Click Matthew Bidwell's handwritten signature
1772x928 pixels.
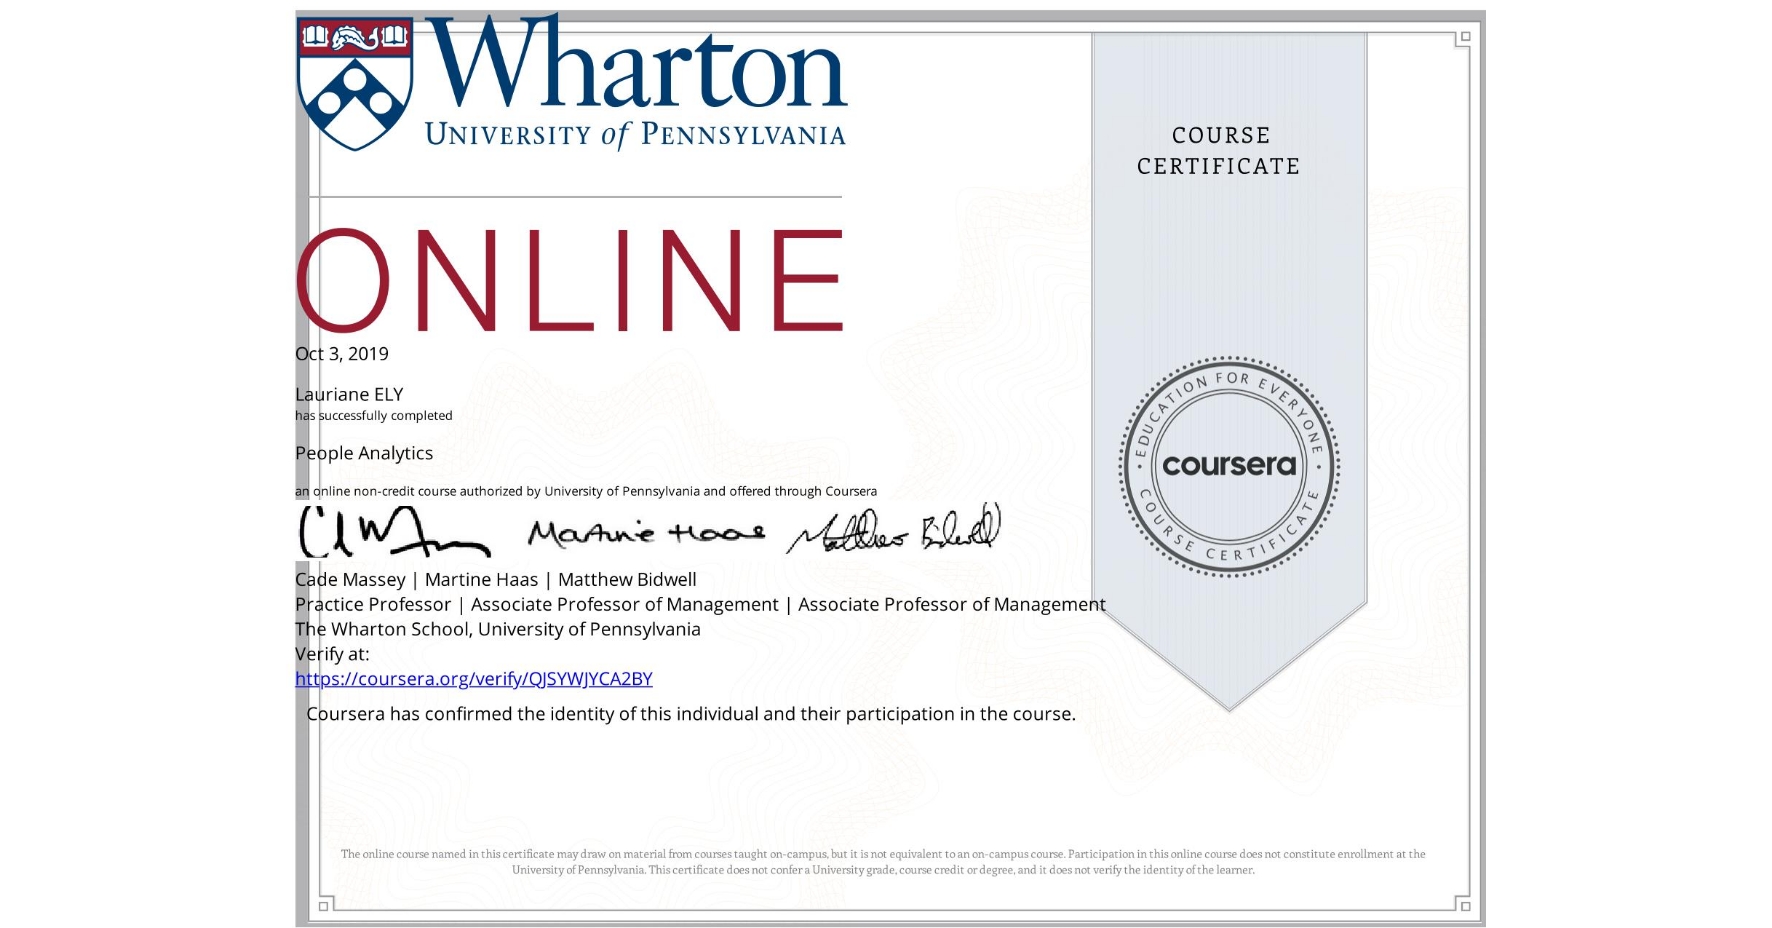(894, 529)
